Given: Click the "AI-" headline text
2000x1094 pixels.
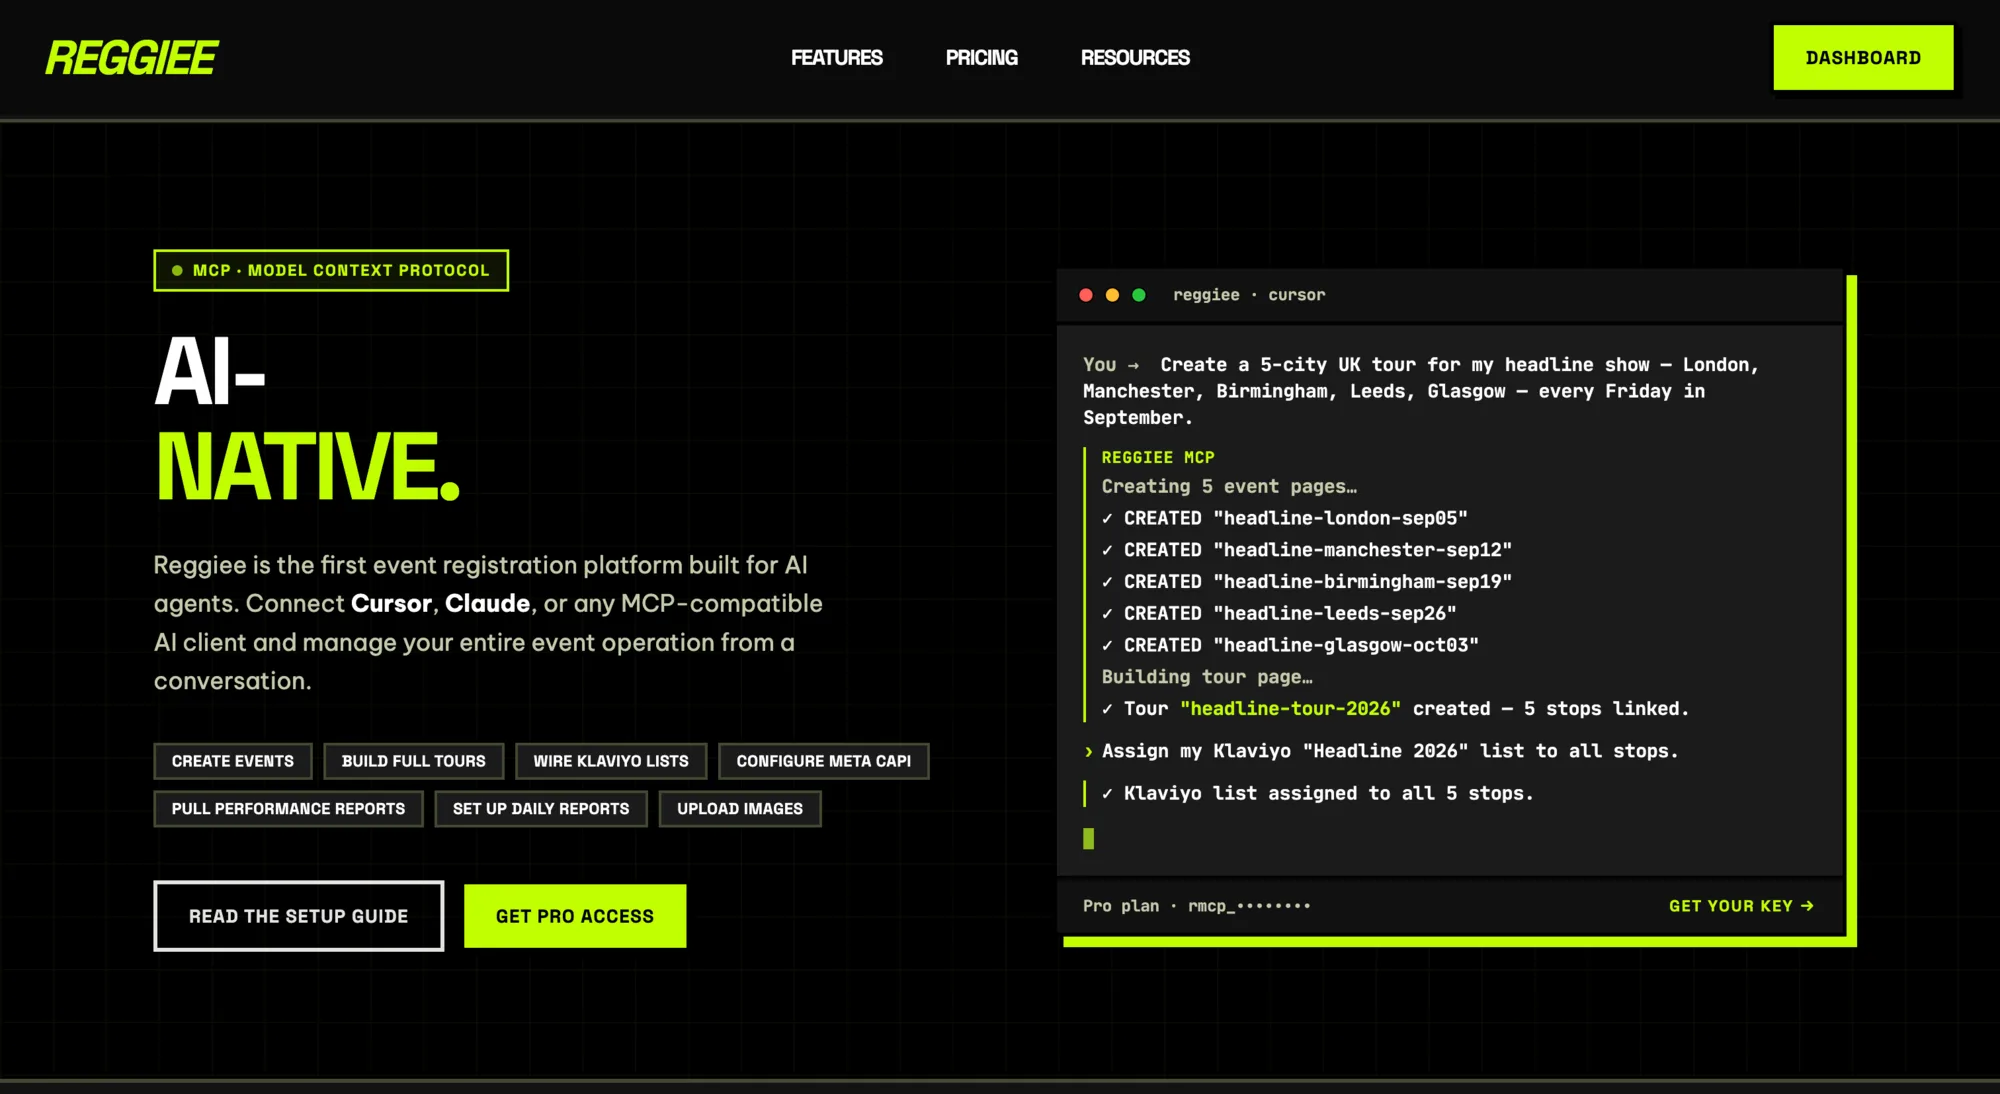Looking at the screenshot, I should pyautogui.click(x=210, y=371).
